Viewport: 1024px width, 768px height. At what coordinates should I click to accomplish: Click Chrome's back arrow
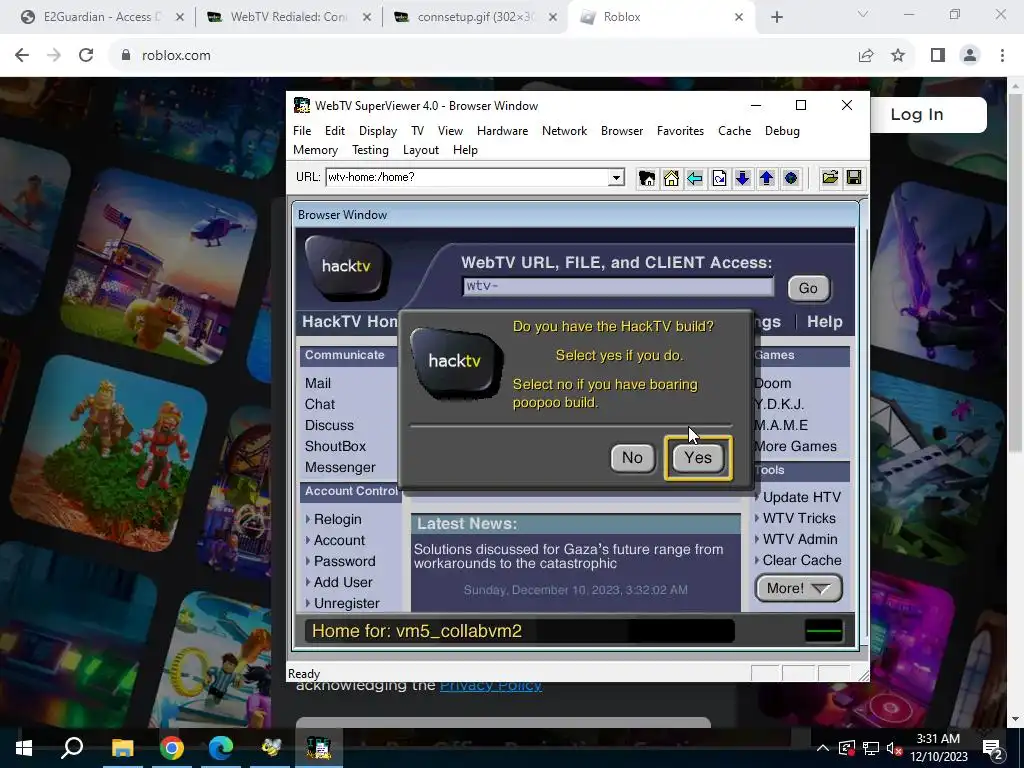(x=22, y=56)
